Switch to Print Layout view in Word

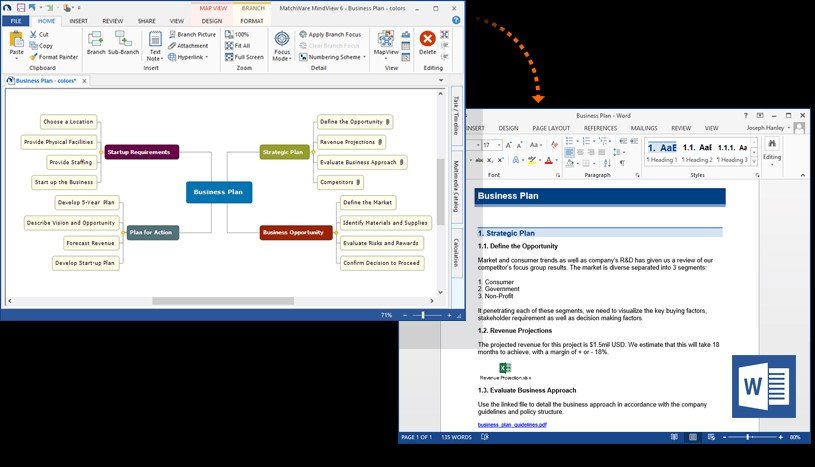[693, 437]
